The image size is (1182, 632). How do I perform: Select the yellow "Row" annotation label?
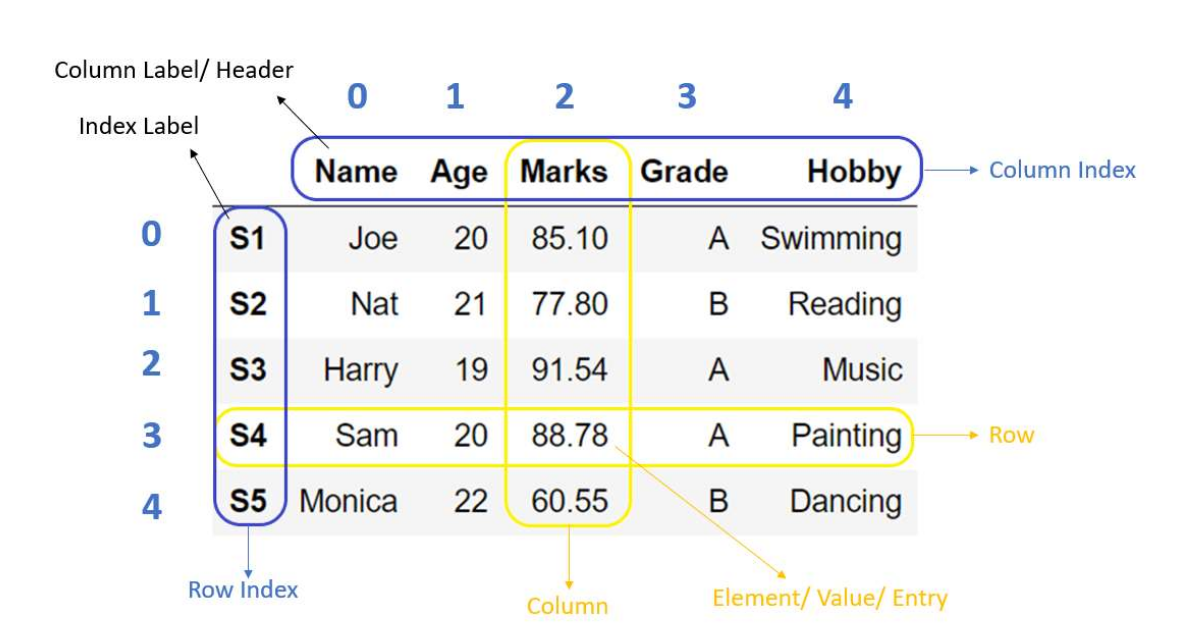click(1011, 435)
